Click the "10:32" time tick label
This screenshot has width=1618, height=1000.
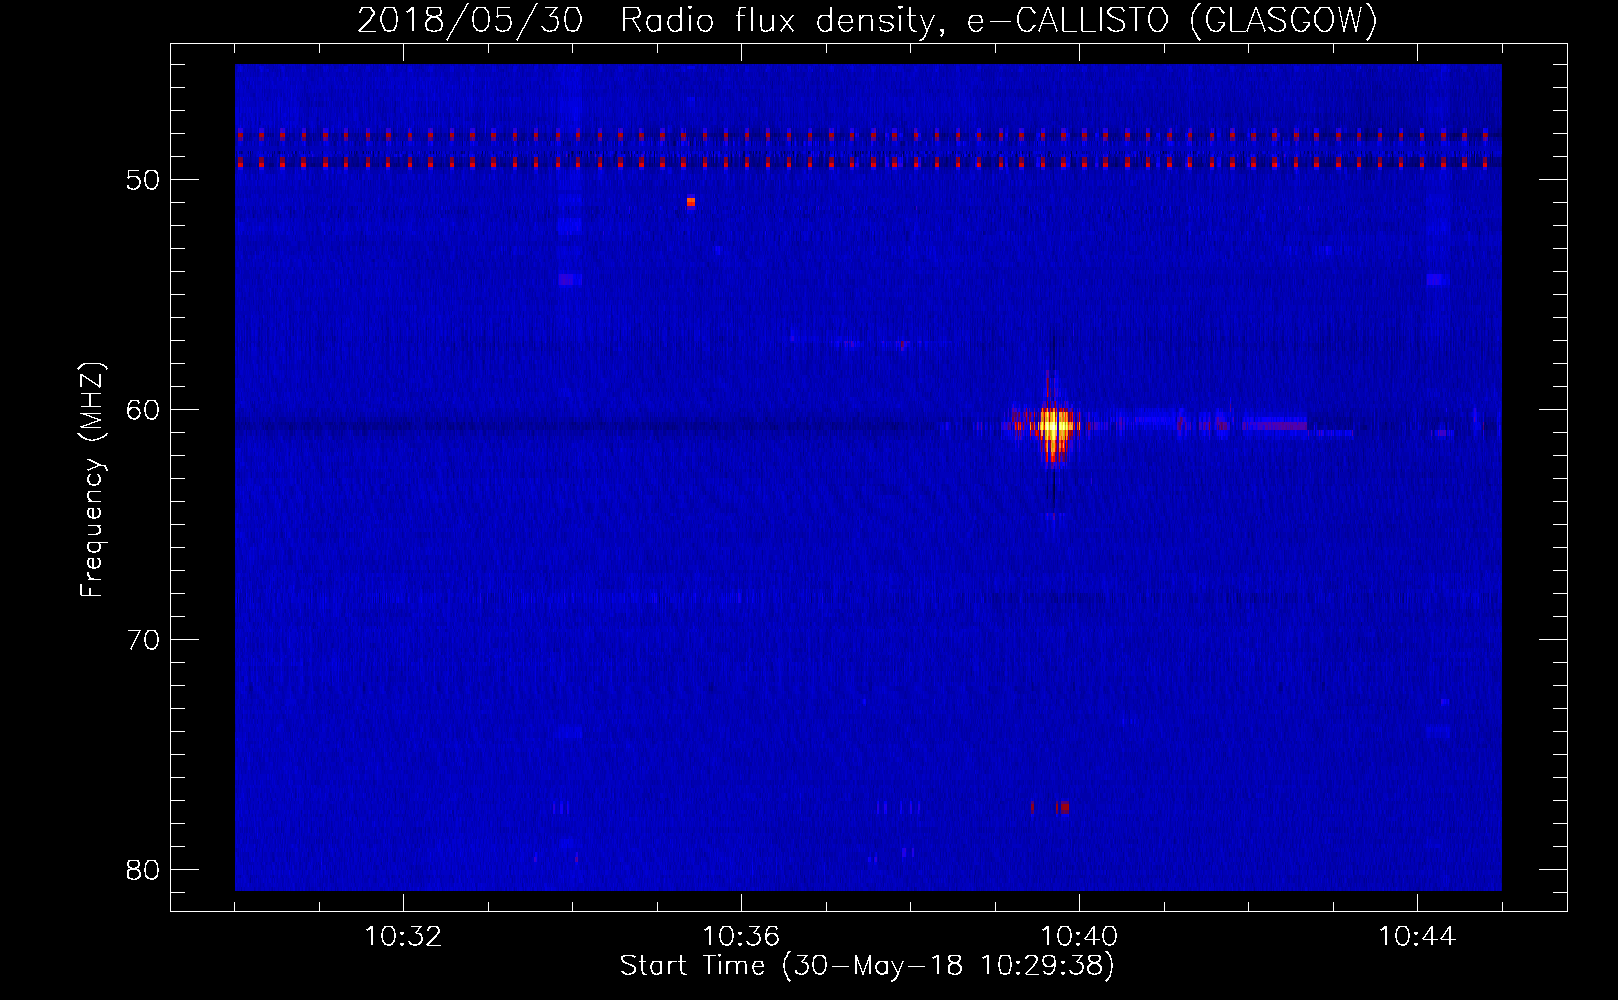pos(403,937)
